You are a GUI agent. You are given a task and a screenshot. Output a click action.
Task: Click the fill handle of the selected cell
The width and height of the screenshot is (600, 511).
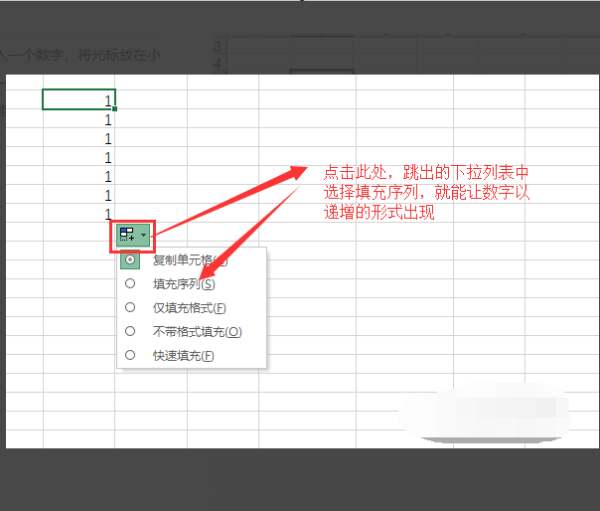[115, 109]
